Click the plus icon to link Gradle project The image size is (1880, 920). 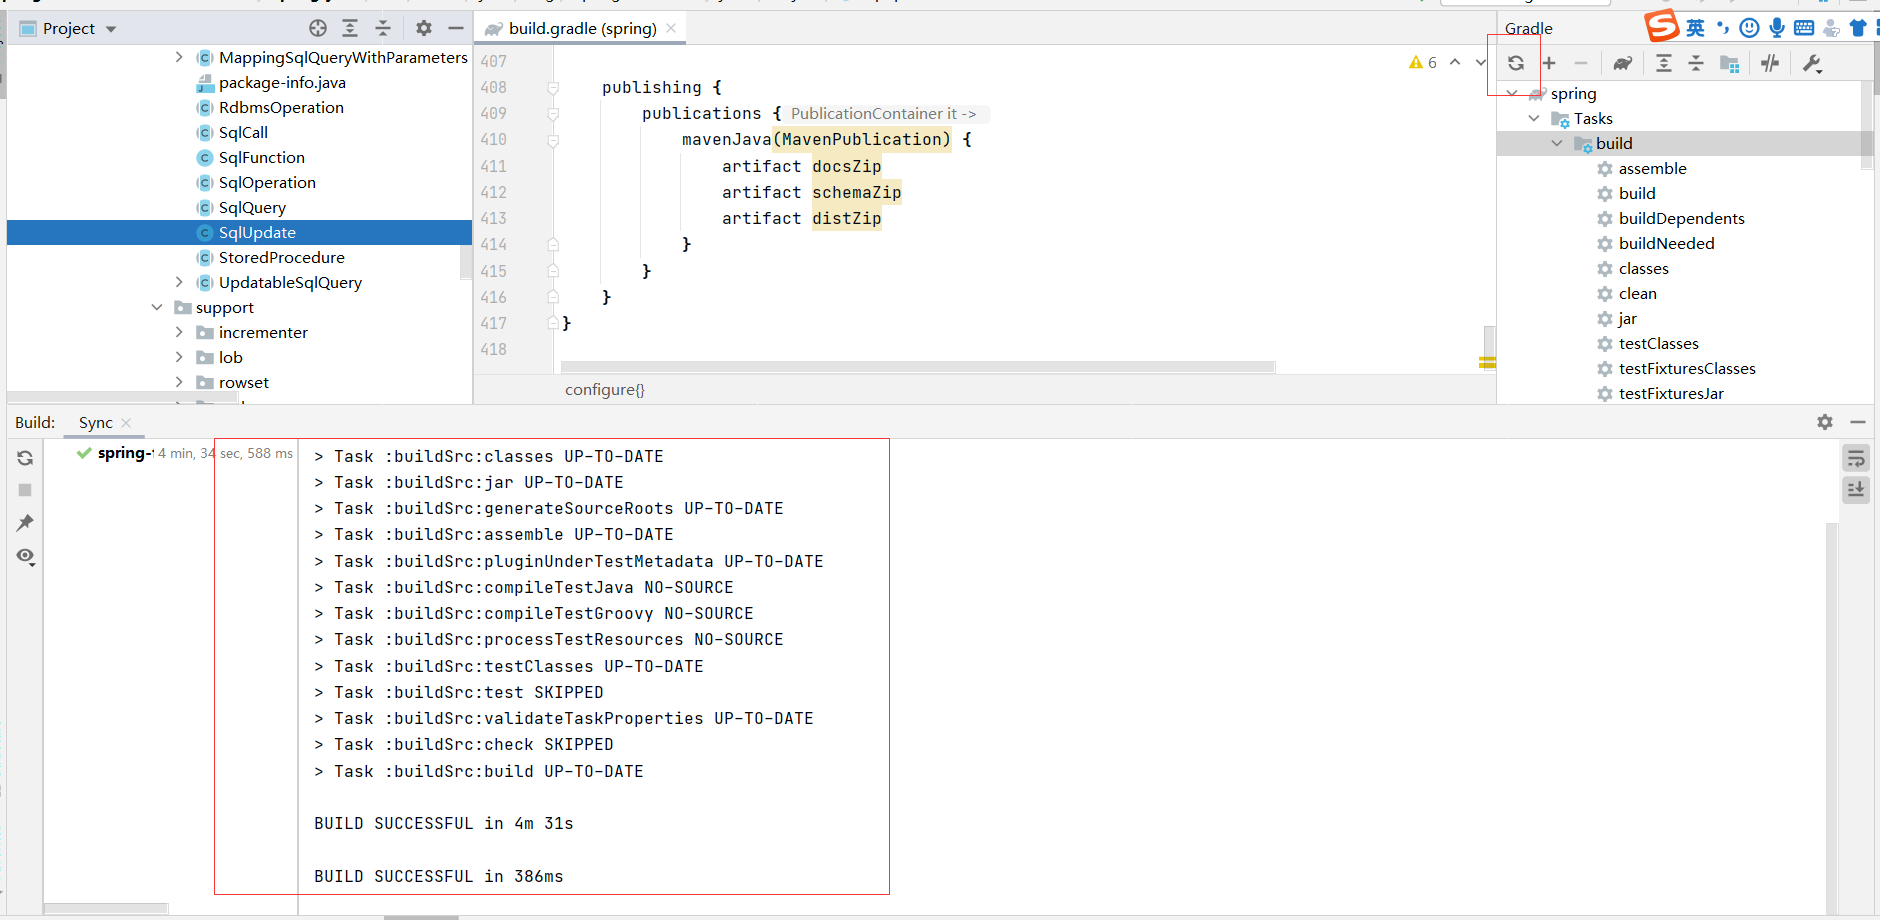pyautogui.click(x=1549, y=63)
